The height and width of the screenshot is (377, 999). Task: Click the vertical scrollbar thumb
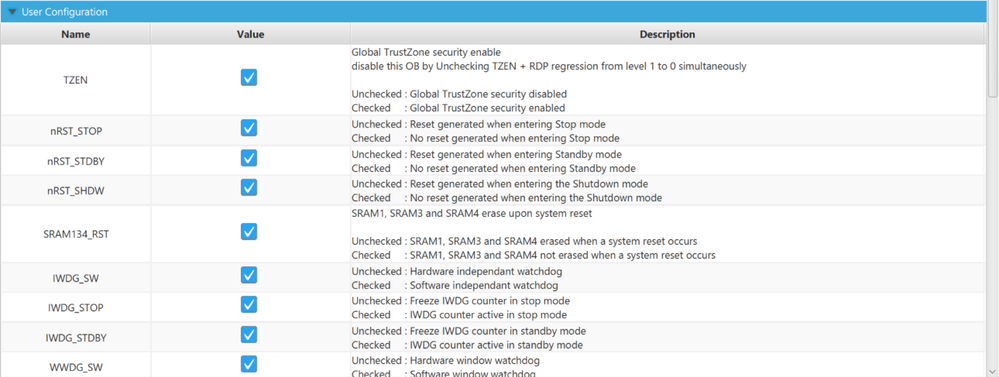(993, 60)
